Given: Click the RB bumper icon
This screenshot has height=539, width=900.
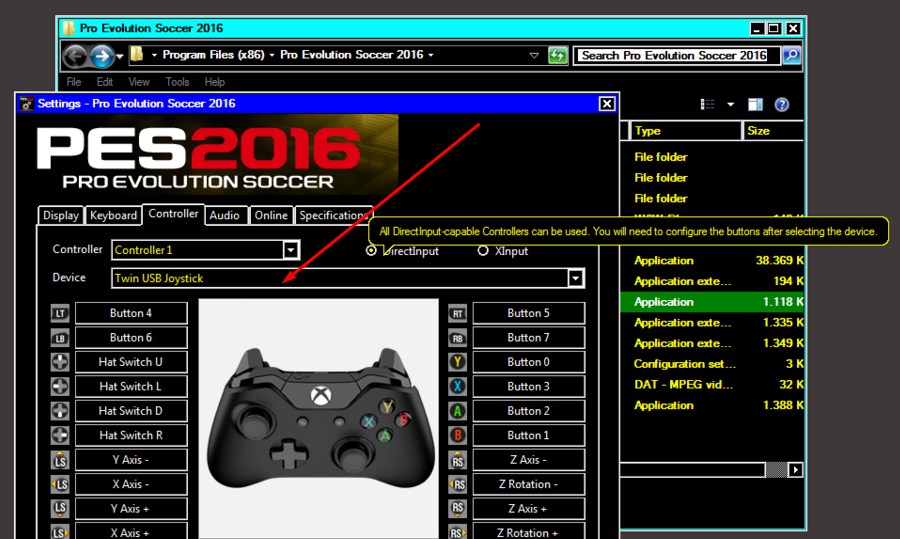Looking at the screenshot, I should pos(457,338).
